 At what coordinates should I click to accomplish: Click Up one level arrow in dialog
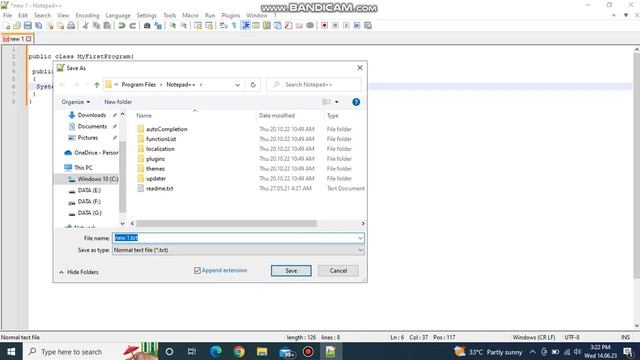[97, 85]
